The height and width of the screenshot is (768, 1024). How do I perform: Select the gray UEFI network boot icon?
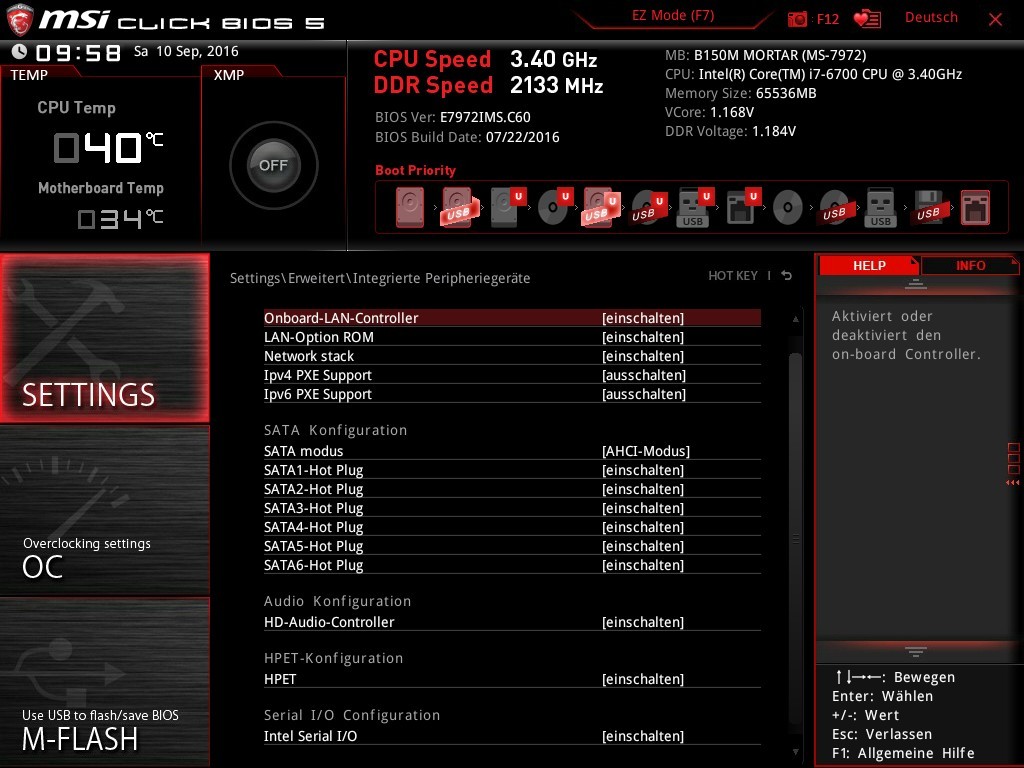743,208
